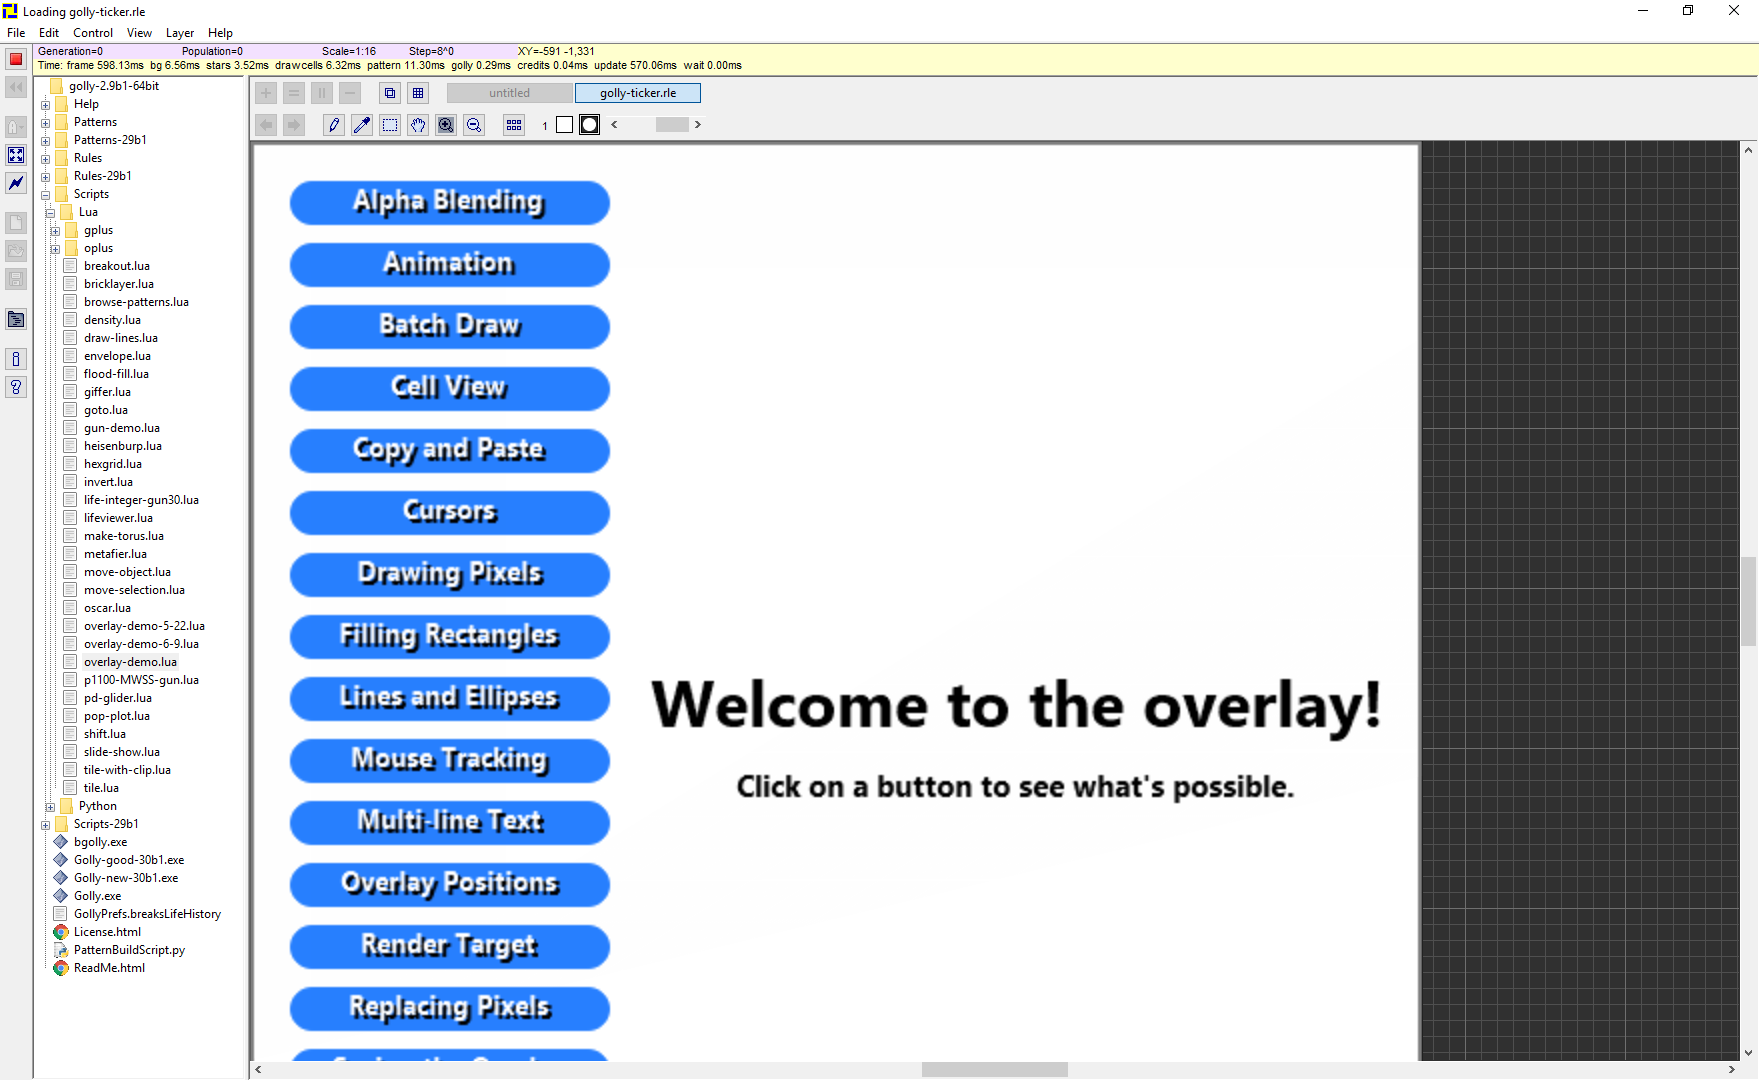Click the Duplicate Layer icon
The height and width of the screenshot is (1080, 1759).
point(322,93)
